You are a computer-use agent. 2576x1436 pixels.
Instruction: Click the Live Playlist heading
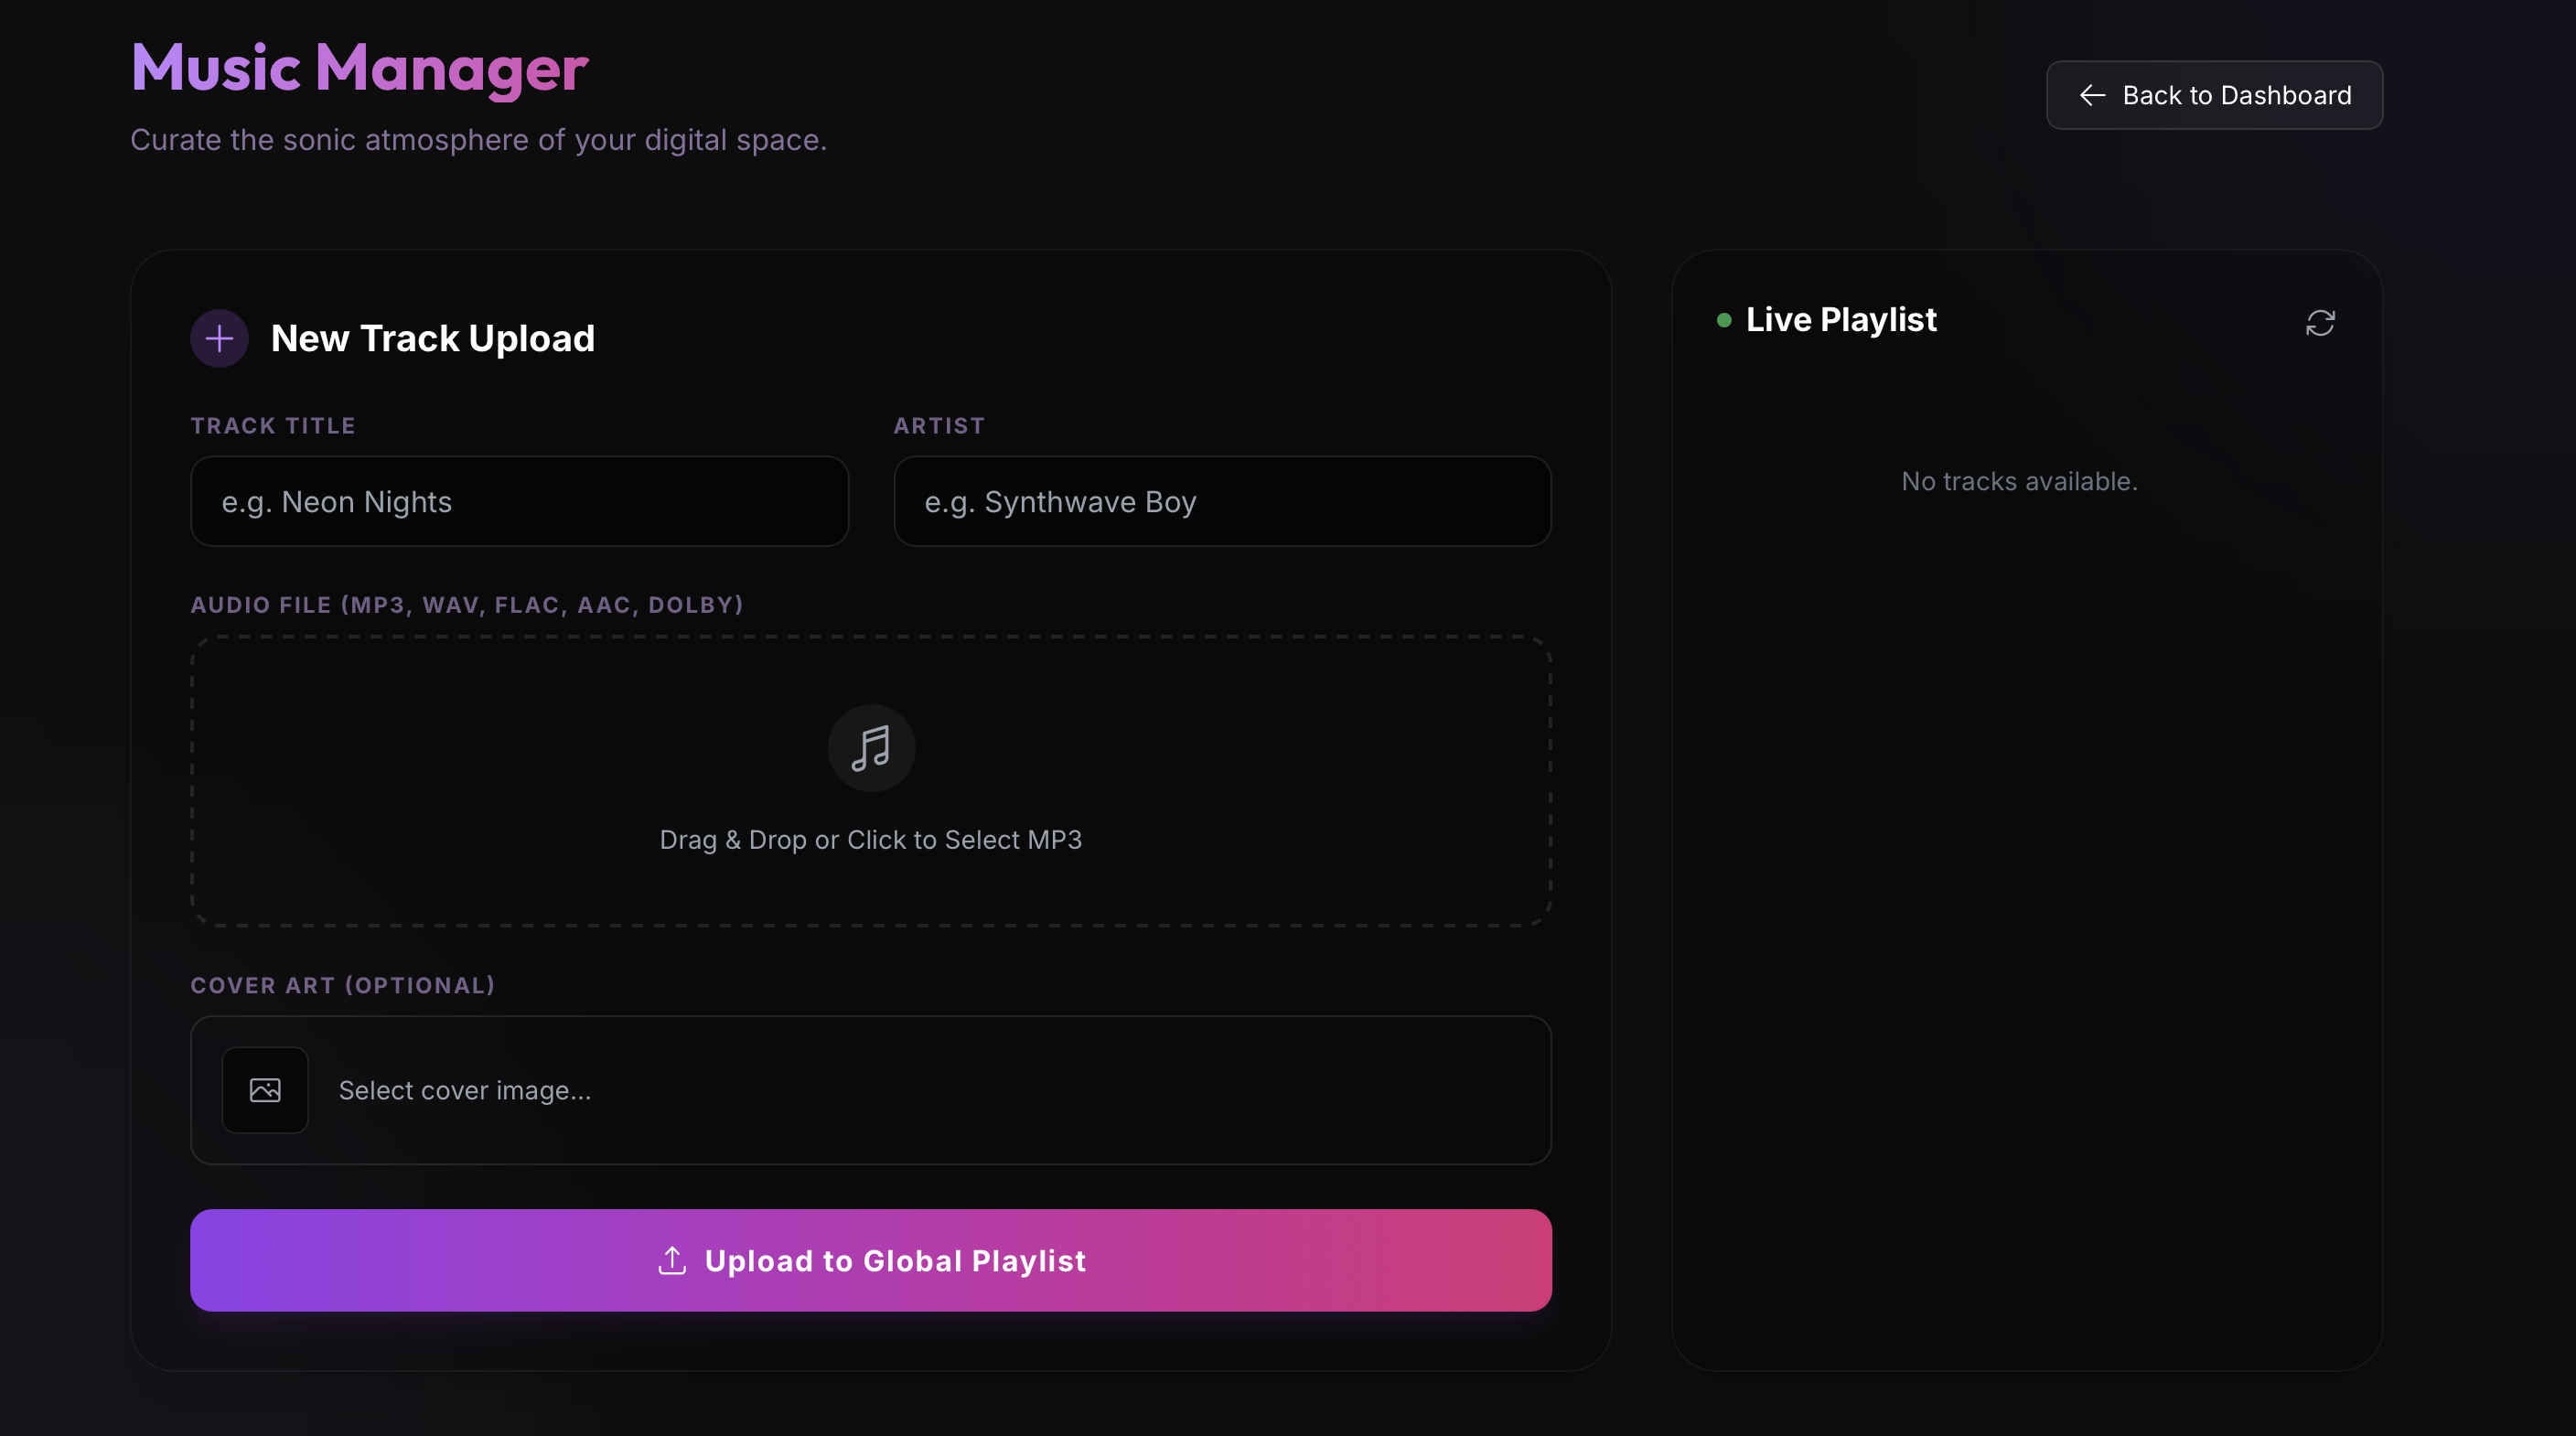[x=1841, y=320]
